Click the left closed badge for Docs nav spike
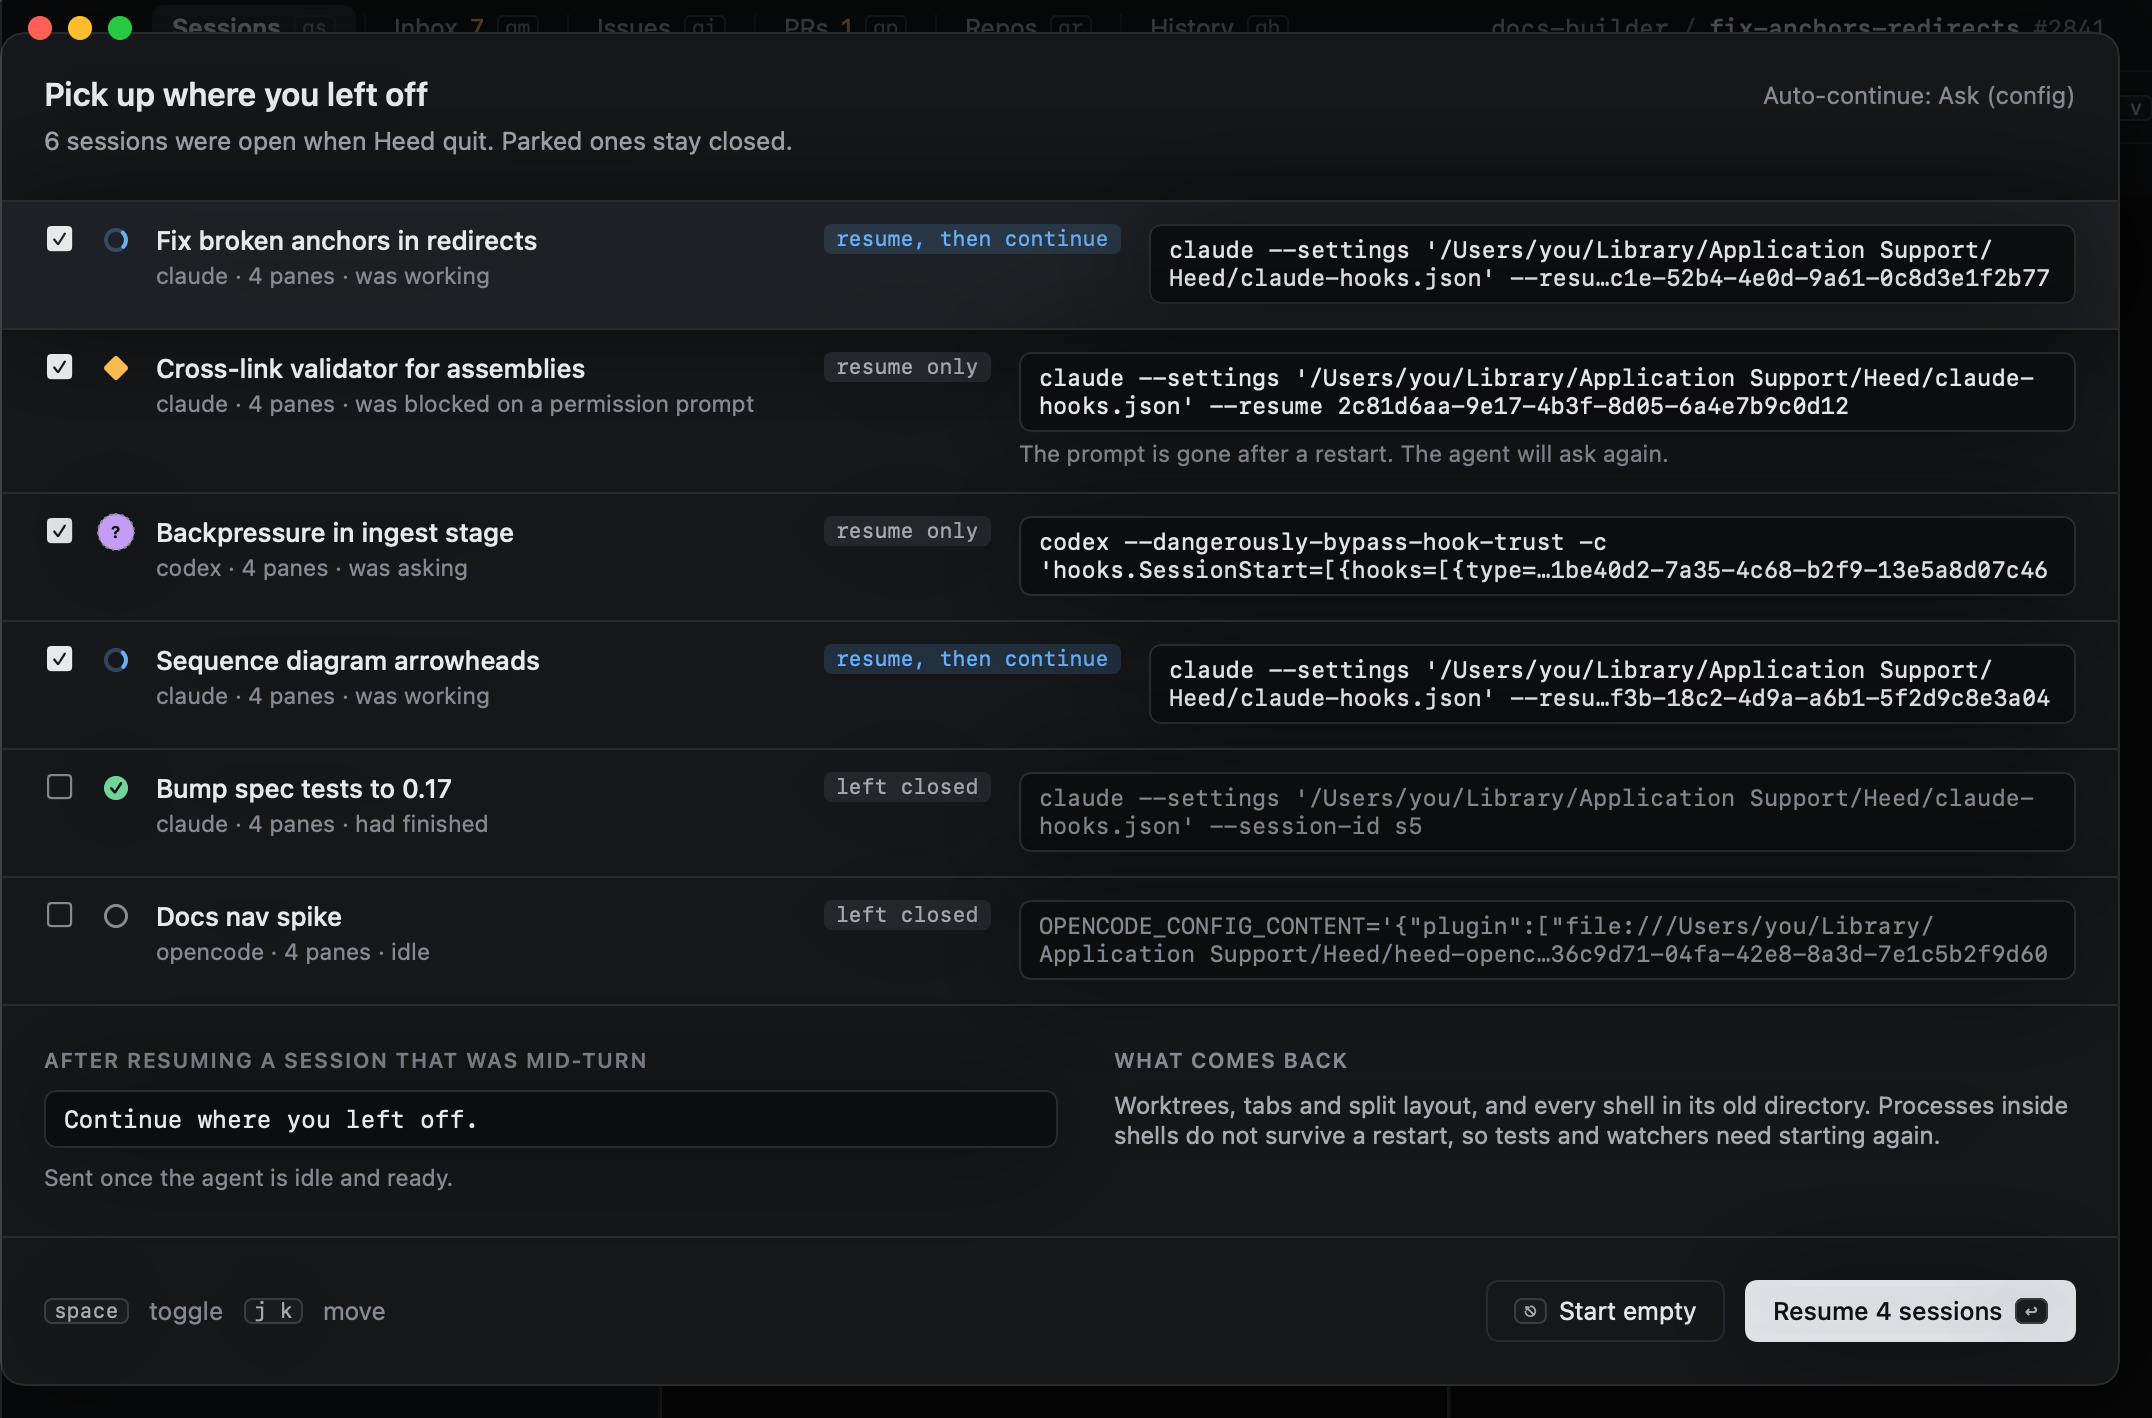The height and width of the screenshot is (1418, 2152). pos(907,915)
